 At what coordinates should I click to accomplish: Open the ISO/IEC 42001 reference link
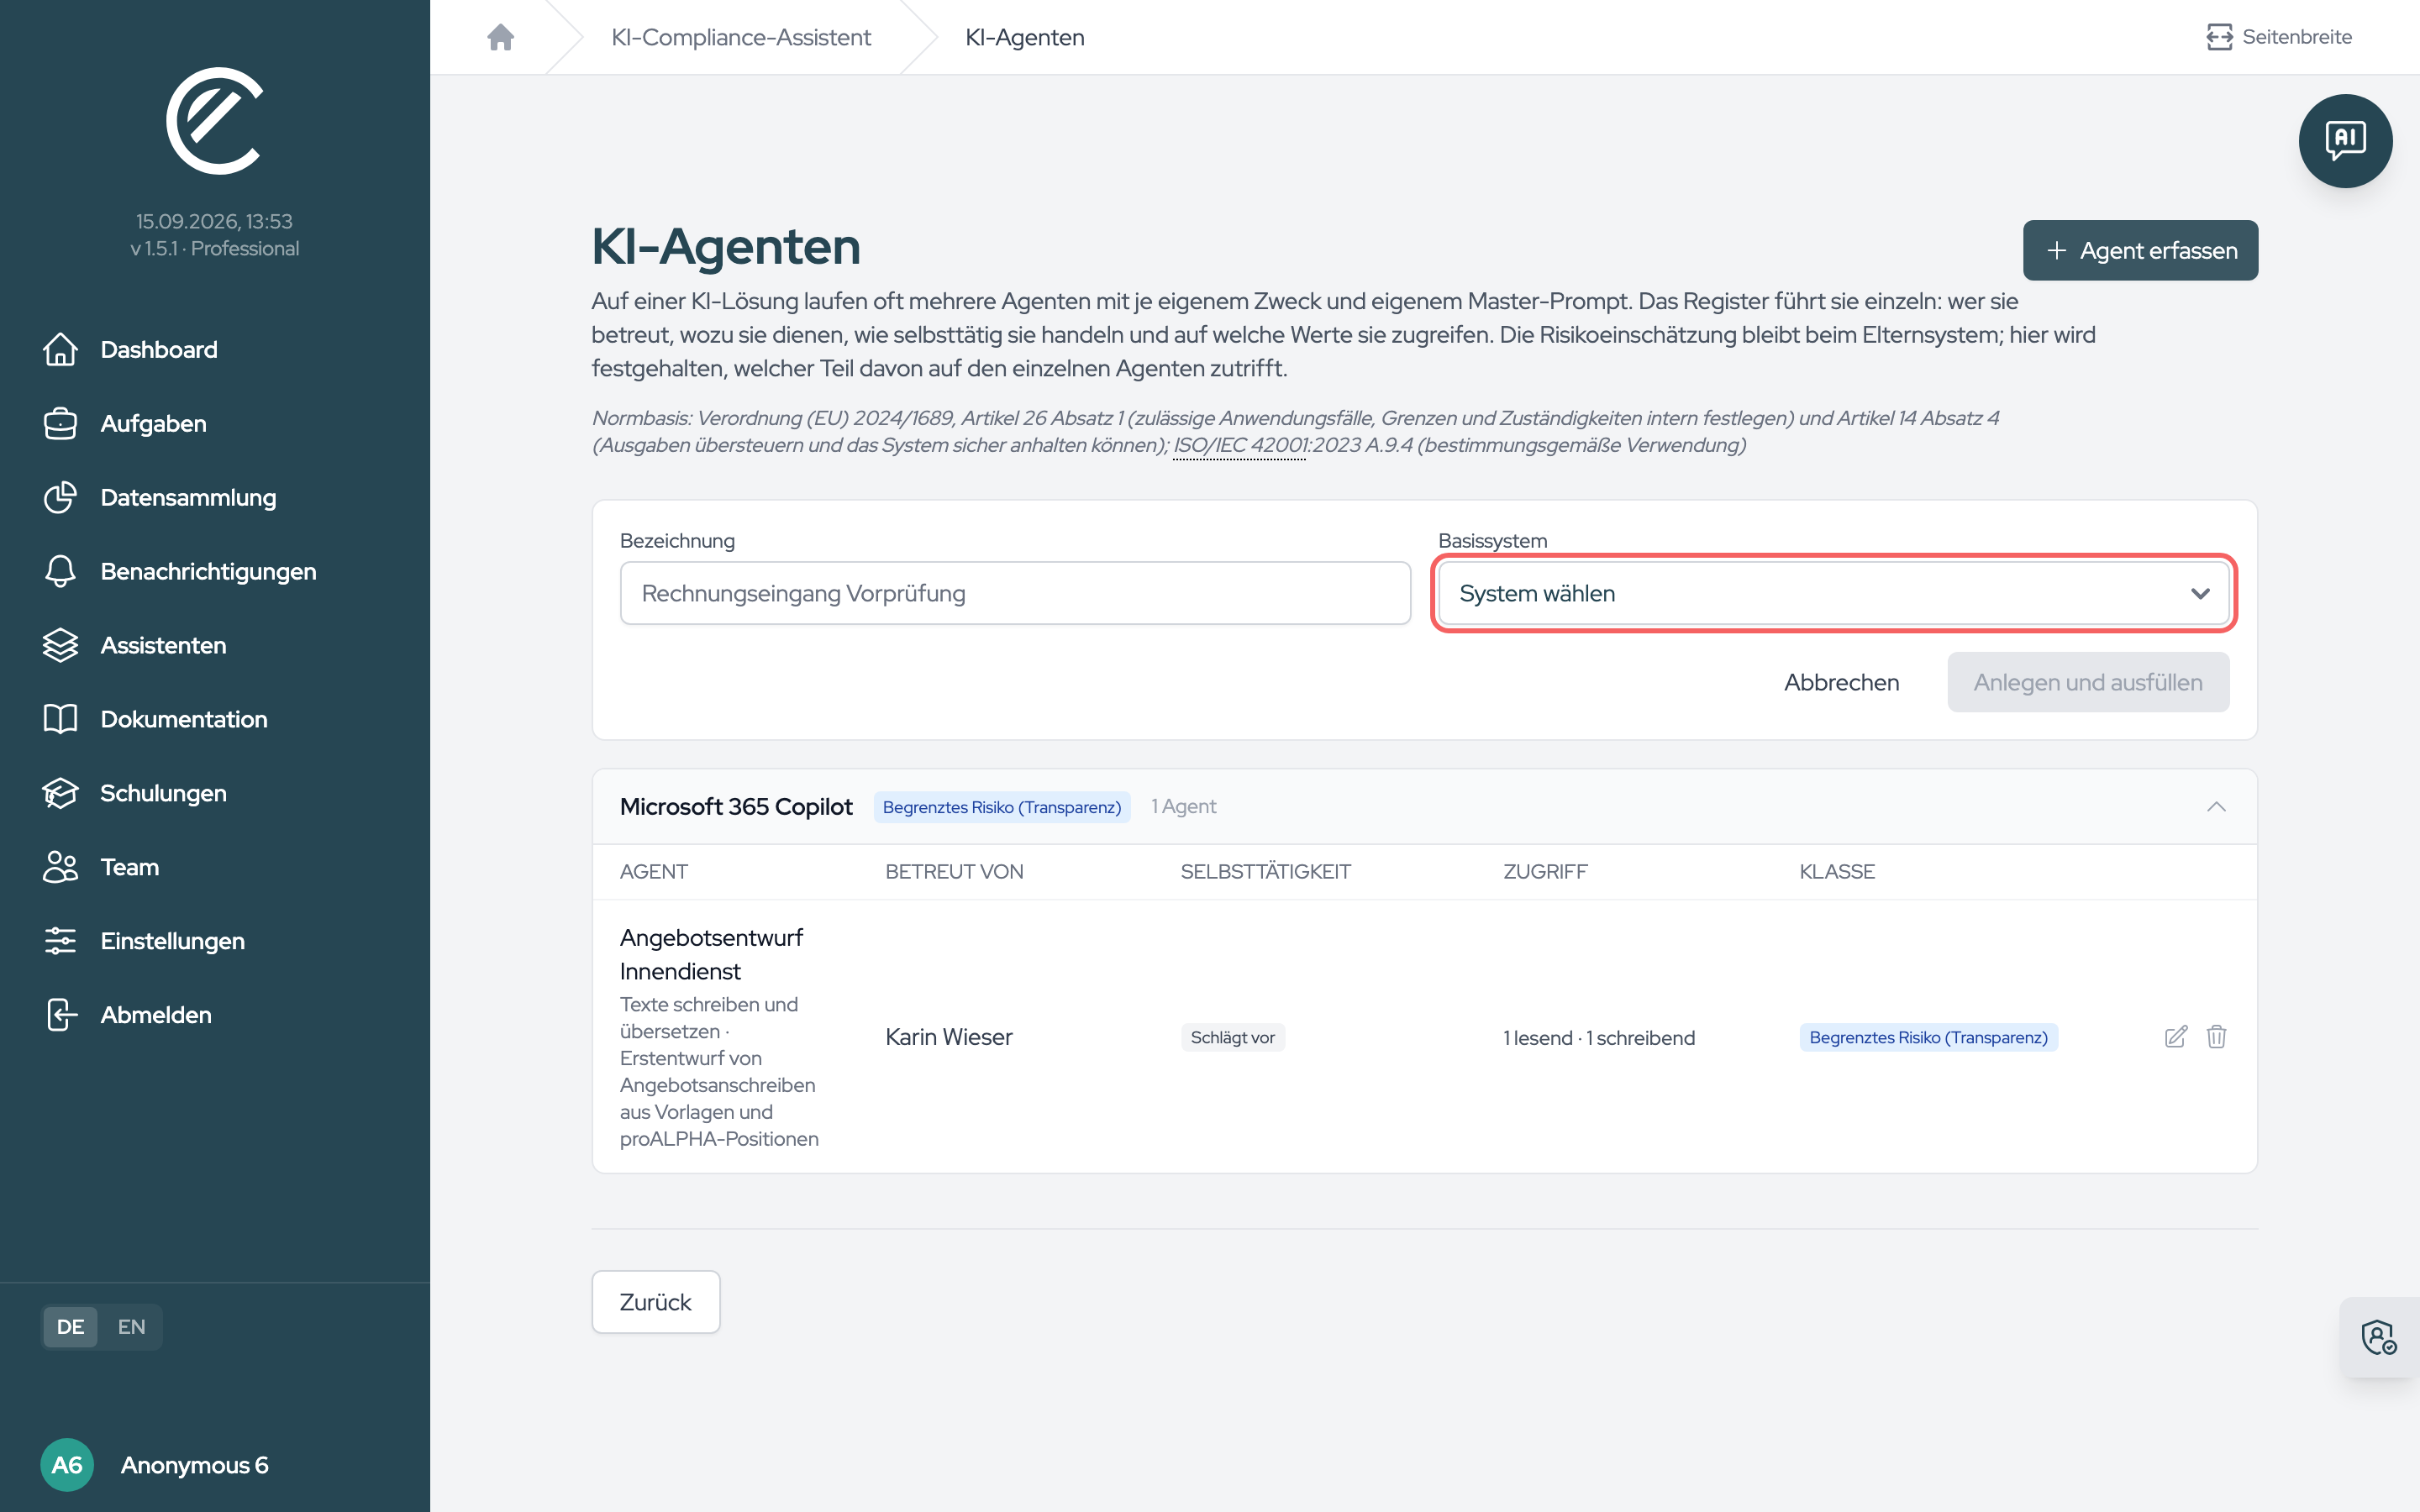(1239, 445)
